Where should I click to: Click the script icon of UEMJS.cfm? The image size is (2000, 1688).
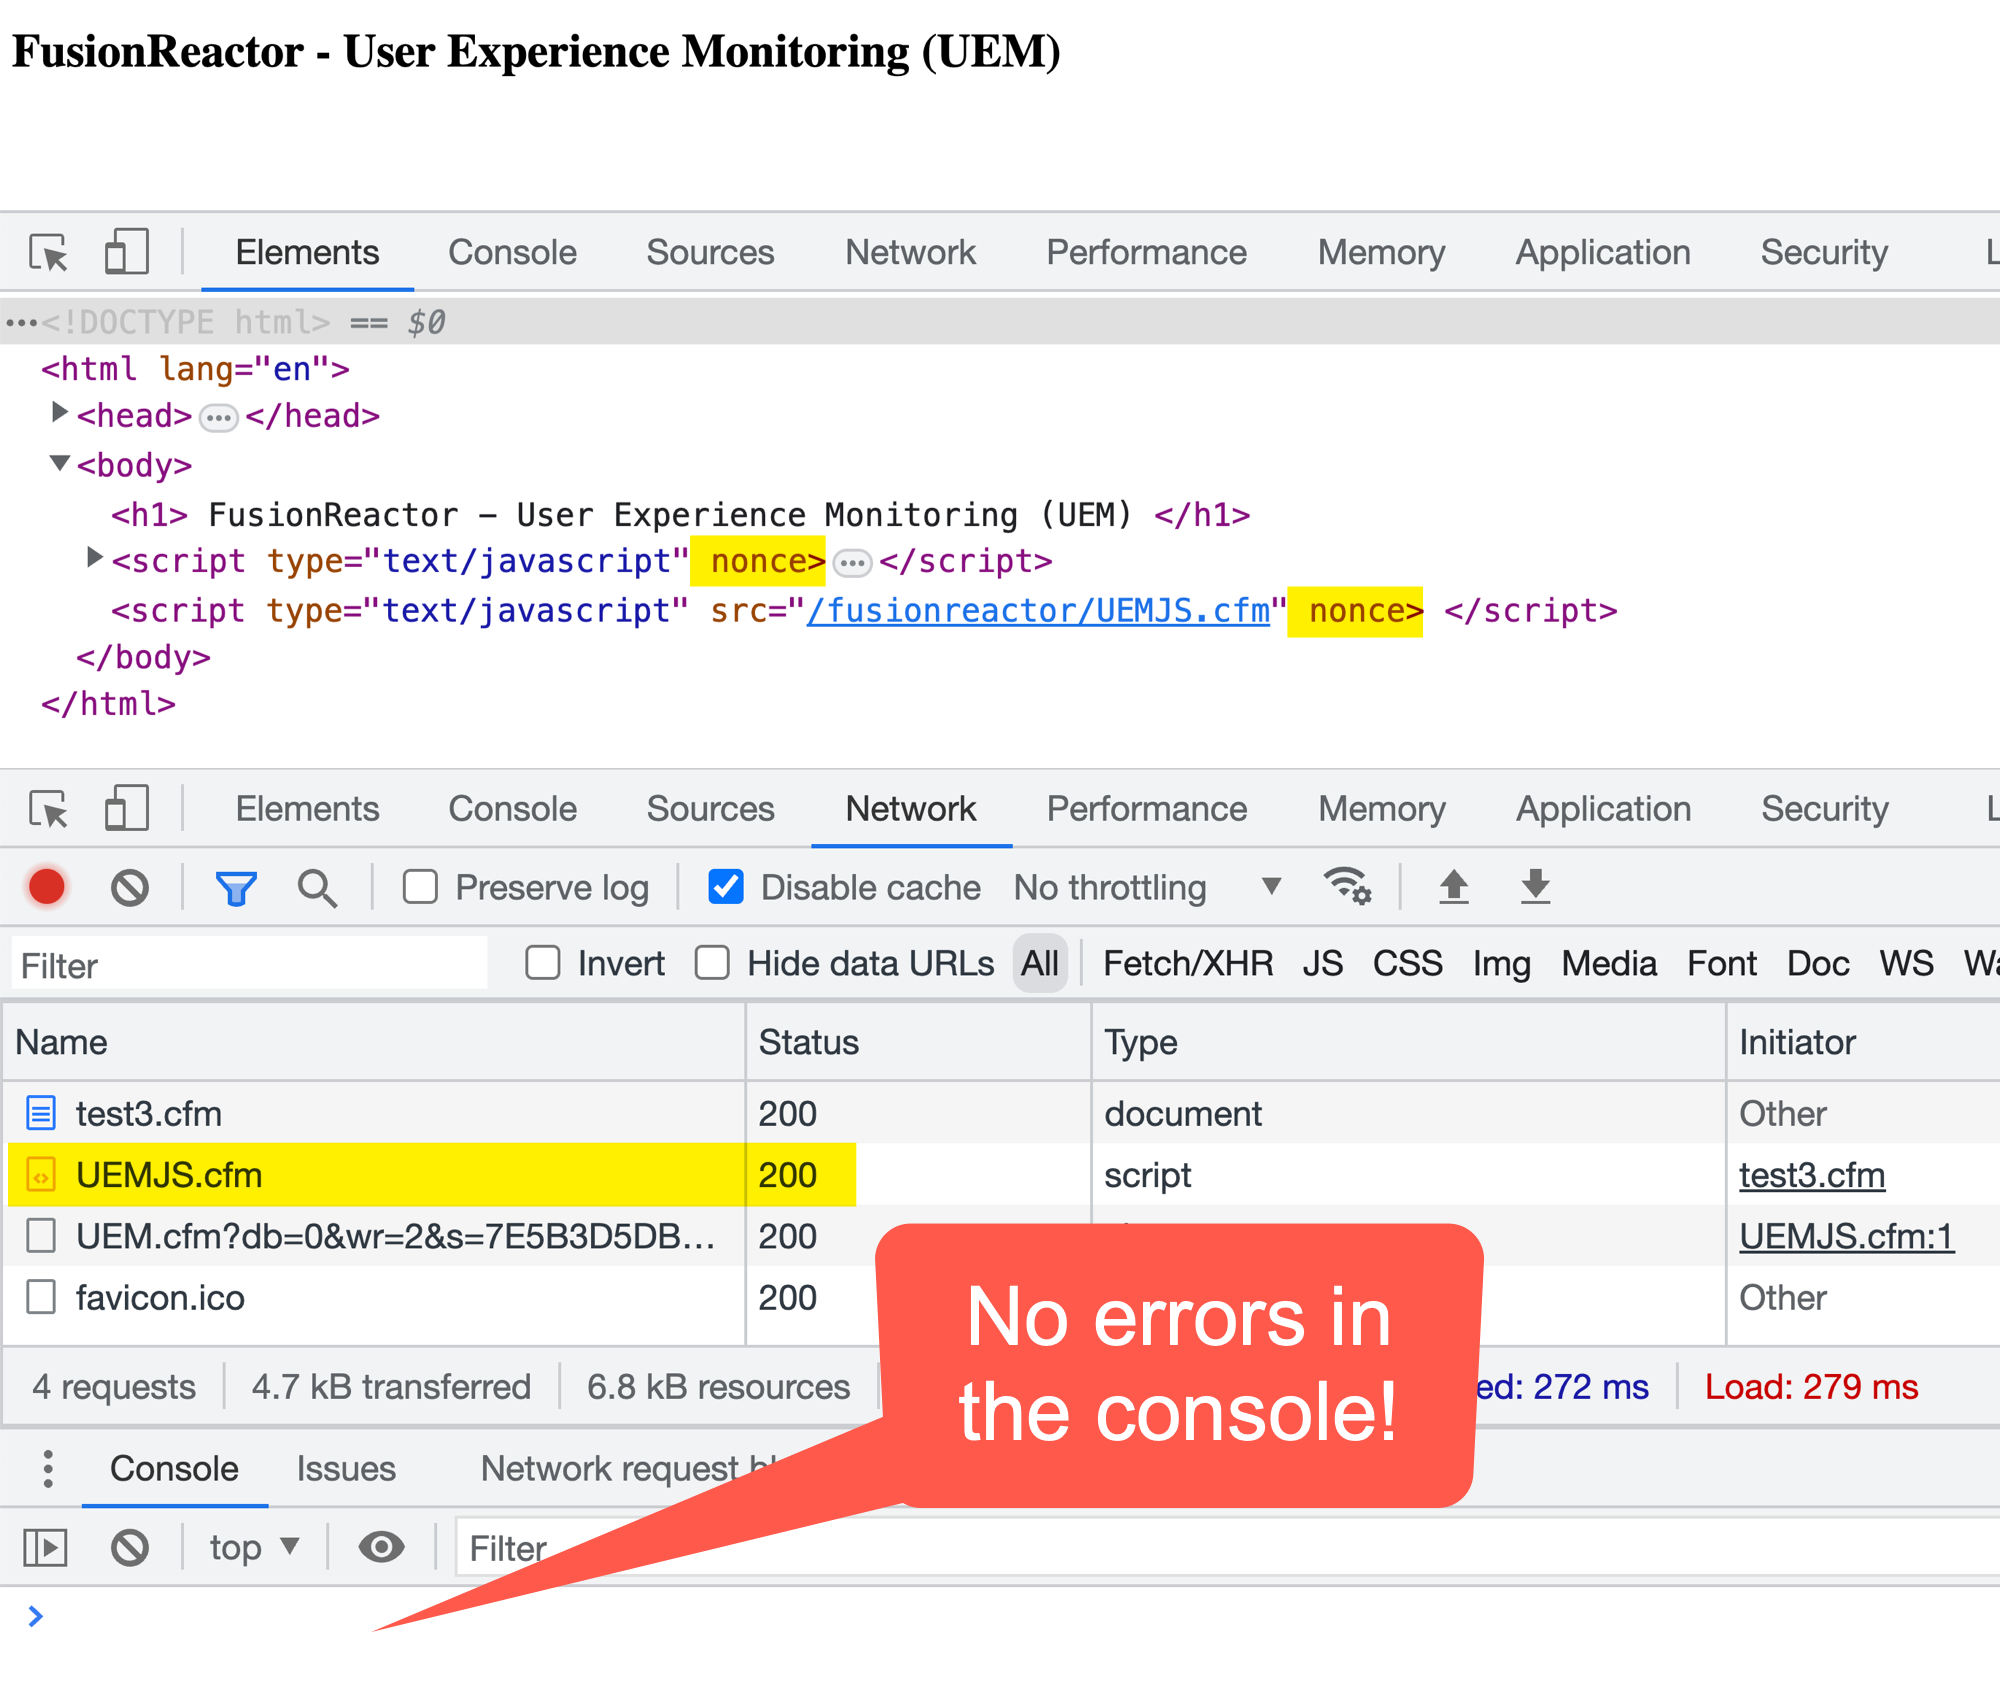pyautogui.click(x=41, y=1175)
